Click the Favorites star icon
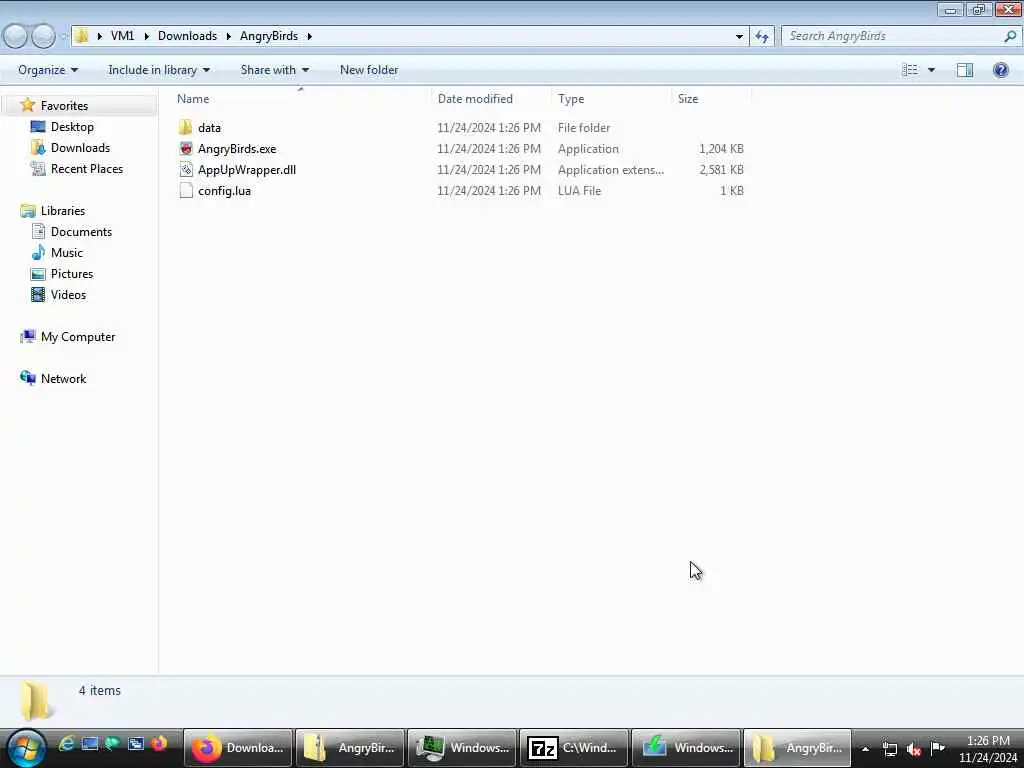 click(27, 105)
